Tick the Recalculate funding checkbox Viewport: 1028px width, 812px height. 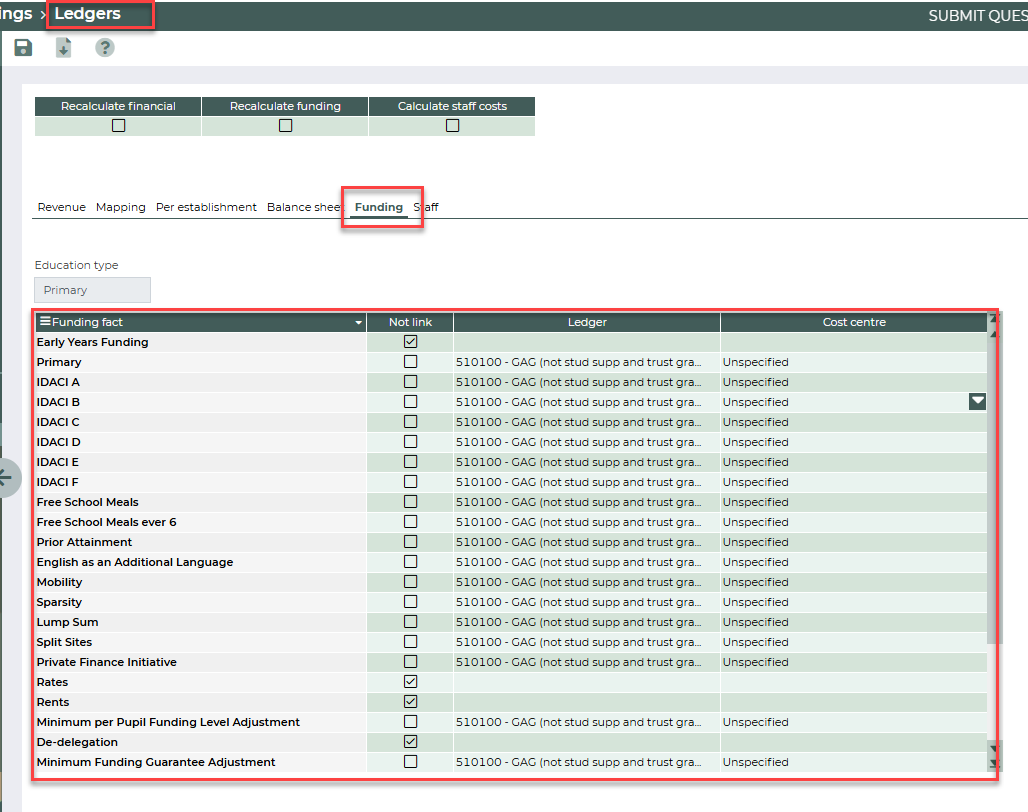pos(285,126)
